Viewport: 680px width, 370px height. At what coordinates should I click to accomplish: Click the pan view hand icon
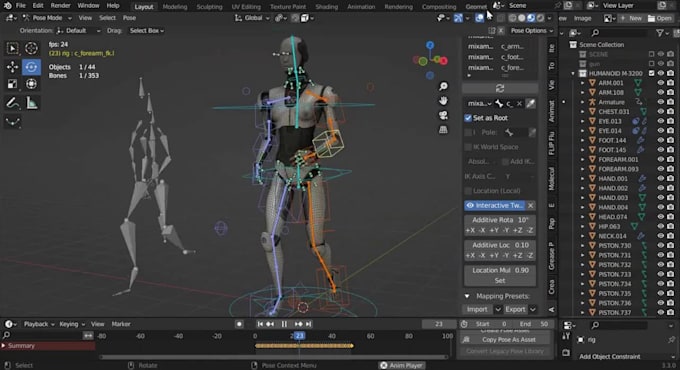pos(443,101)
